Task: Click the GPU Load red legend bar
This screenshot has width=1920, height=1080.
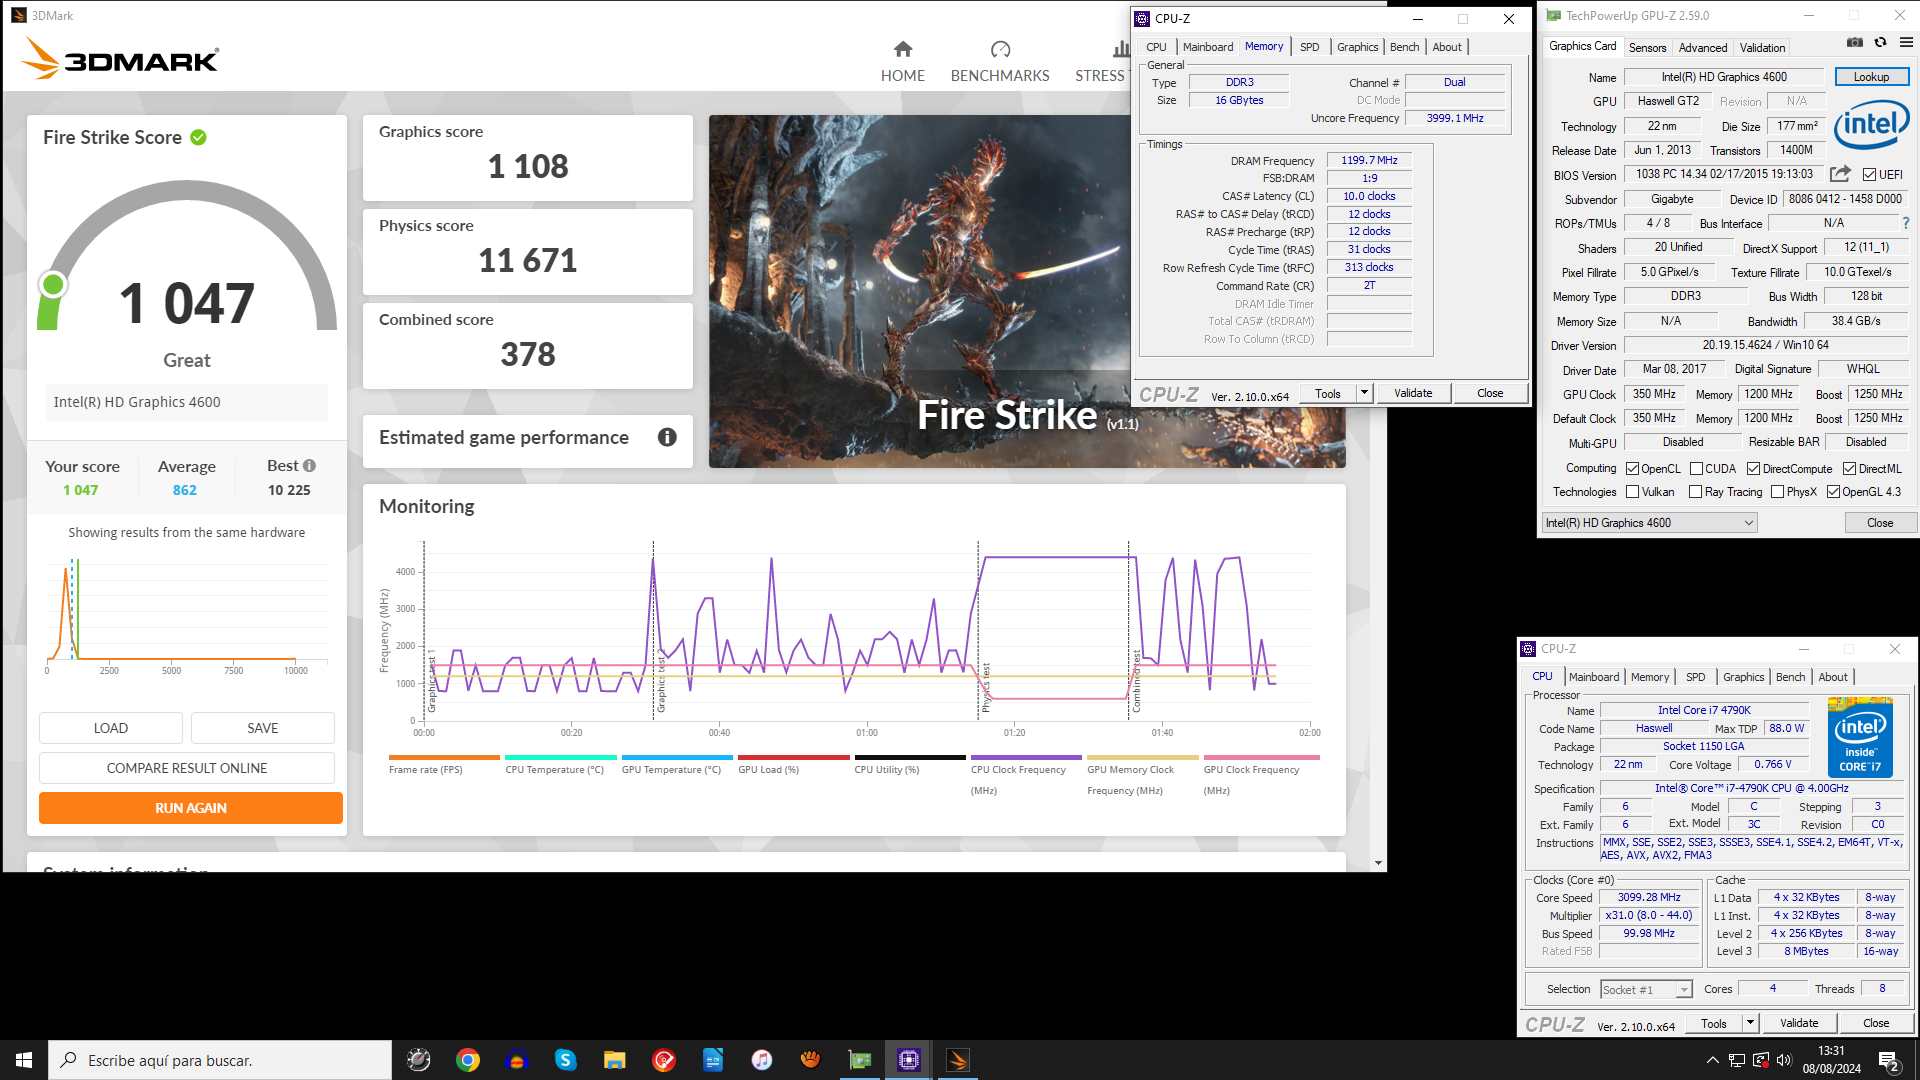Action: (x=793, y=758)
